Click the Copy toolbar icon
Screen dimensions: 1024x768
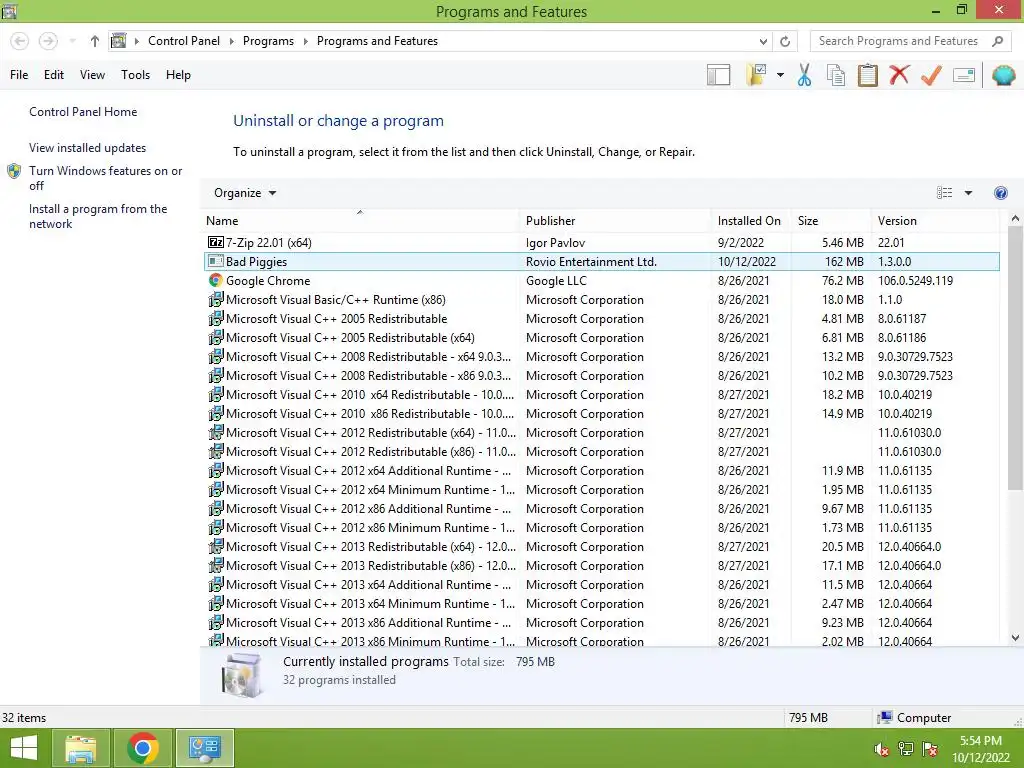(x=836, y=75)
